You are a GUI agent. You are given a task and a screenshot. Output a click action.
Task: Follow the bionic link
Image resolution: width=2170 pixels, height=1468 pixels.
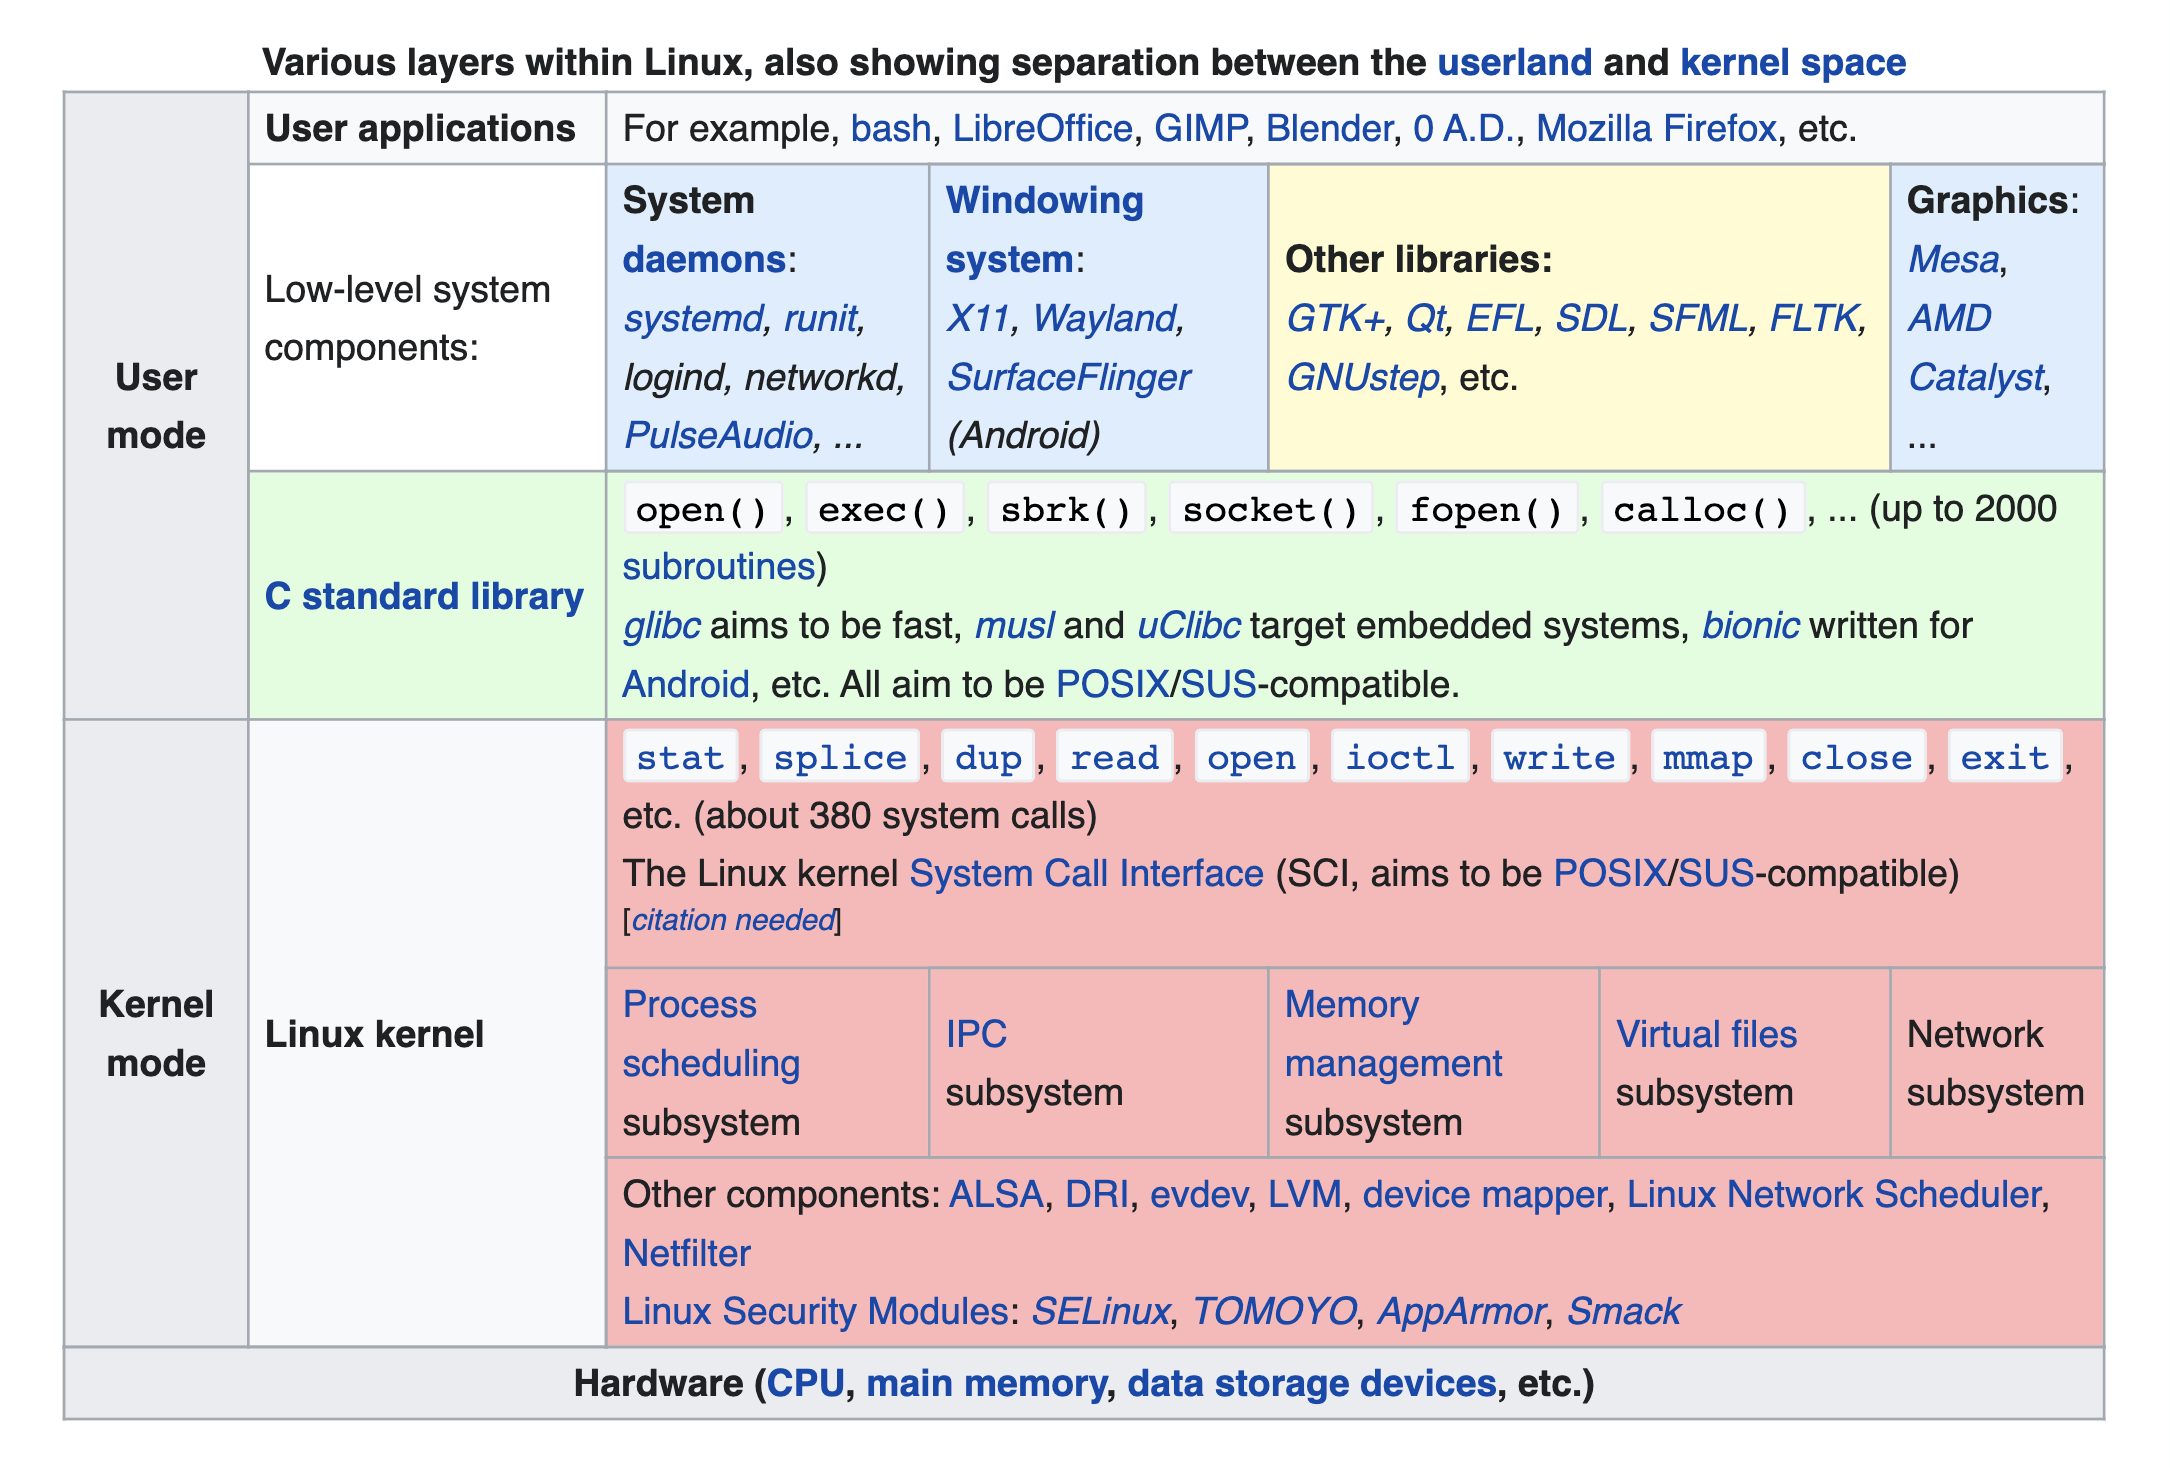1750,625
